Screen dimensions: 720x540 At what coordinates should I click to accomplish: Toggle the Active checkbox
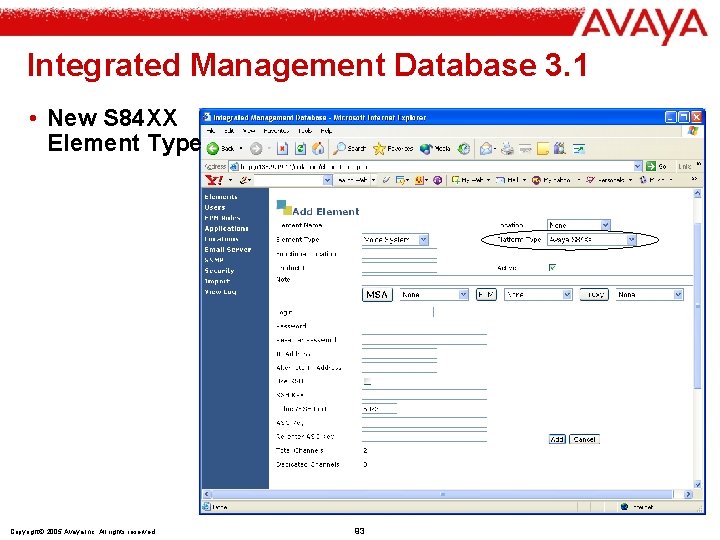[552, 267]
